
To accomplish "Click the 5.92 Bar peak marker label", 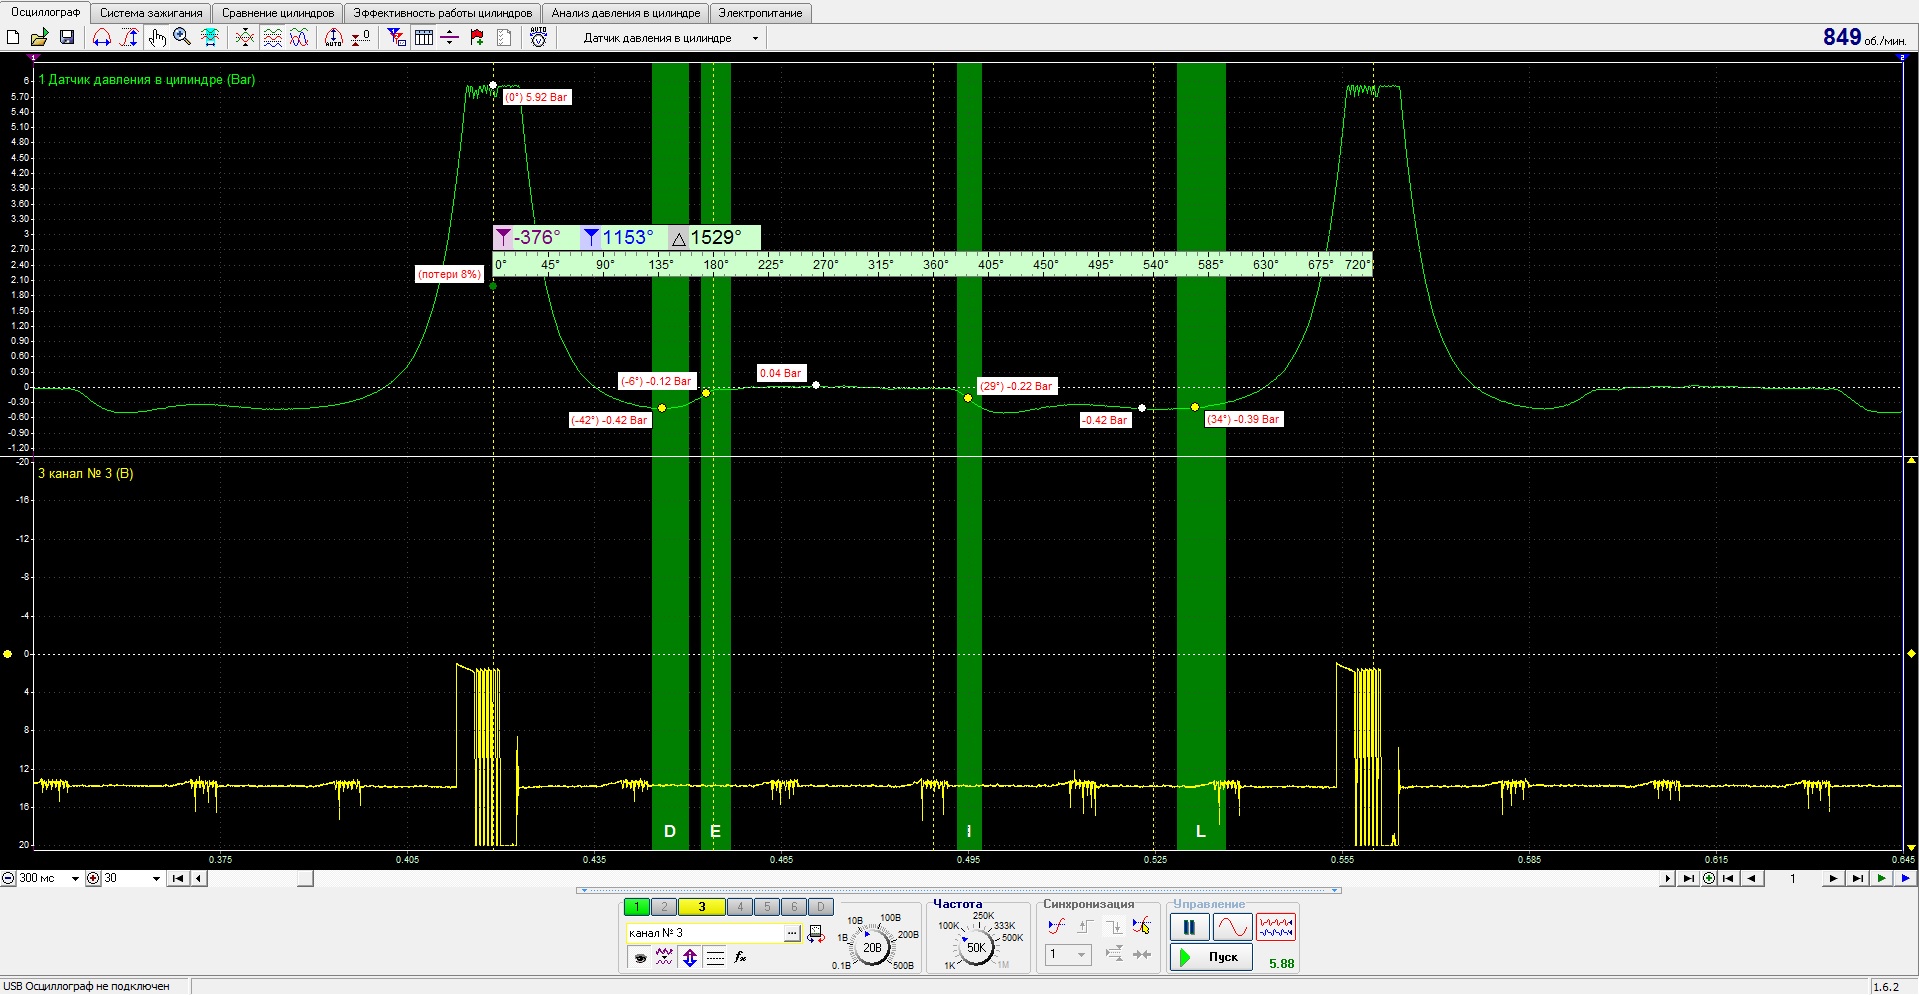I will click(537, 97).
